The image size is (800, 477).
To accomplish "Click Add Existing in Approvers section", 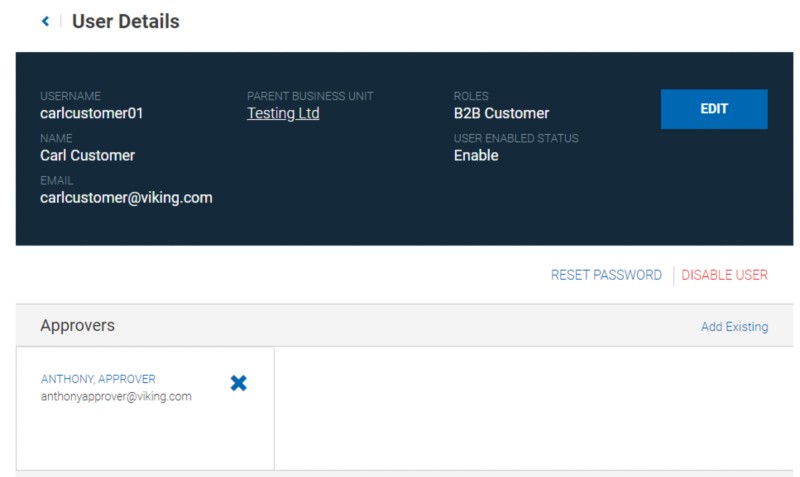I will click(x=734, y=327).
